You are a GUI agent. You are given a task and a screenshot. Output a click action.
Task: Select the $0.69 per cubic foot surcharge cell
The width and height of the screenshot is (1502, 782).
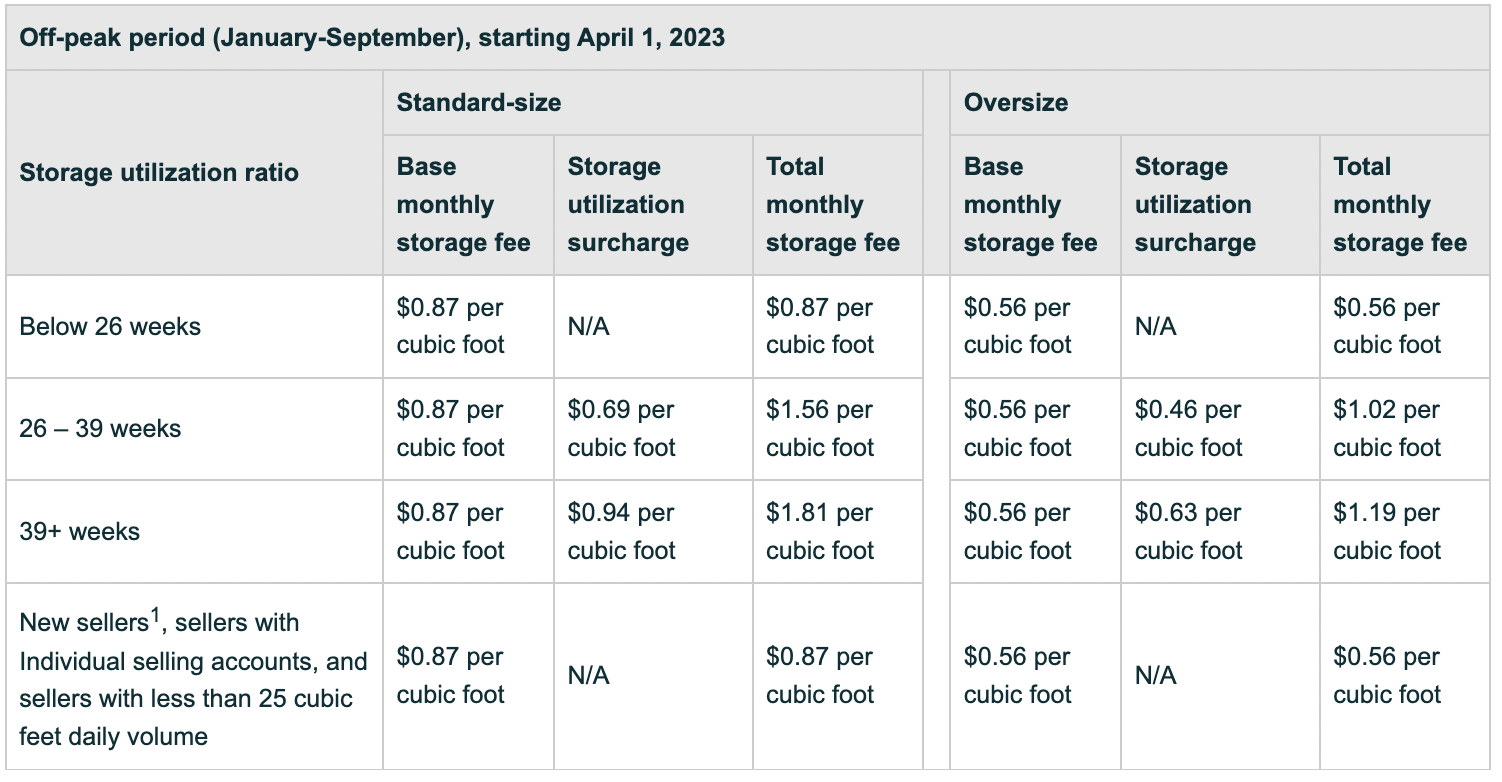pyautogui.click(x=622, y=429)
